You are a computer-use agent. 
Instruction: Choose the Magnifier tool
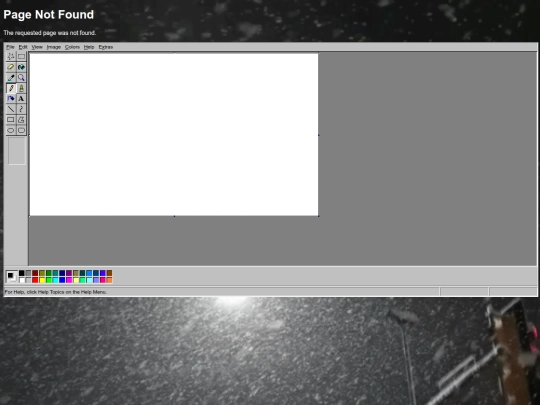(x=21, y=78)
